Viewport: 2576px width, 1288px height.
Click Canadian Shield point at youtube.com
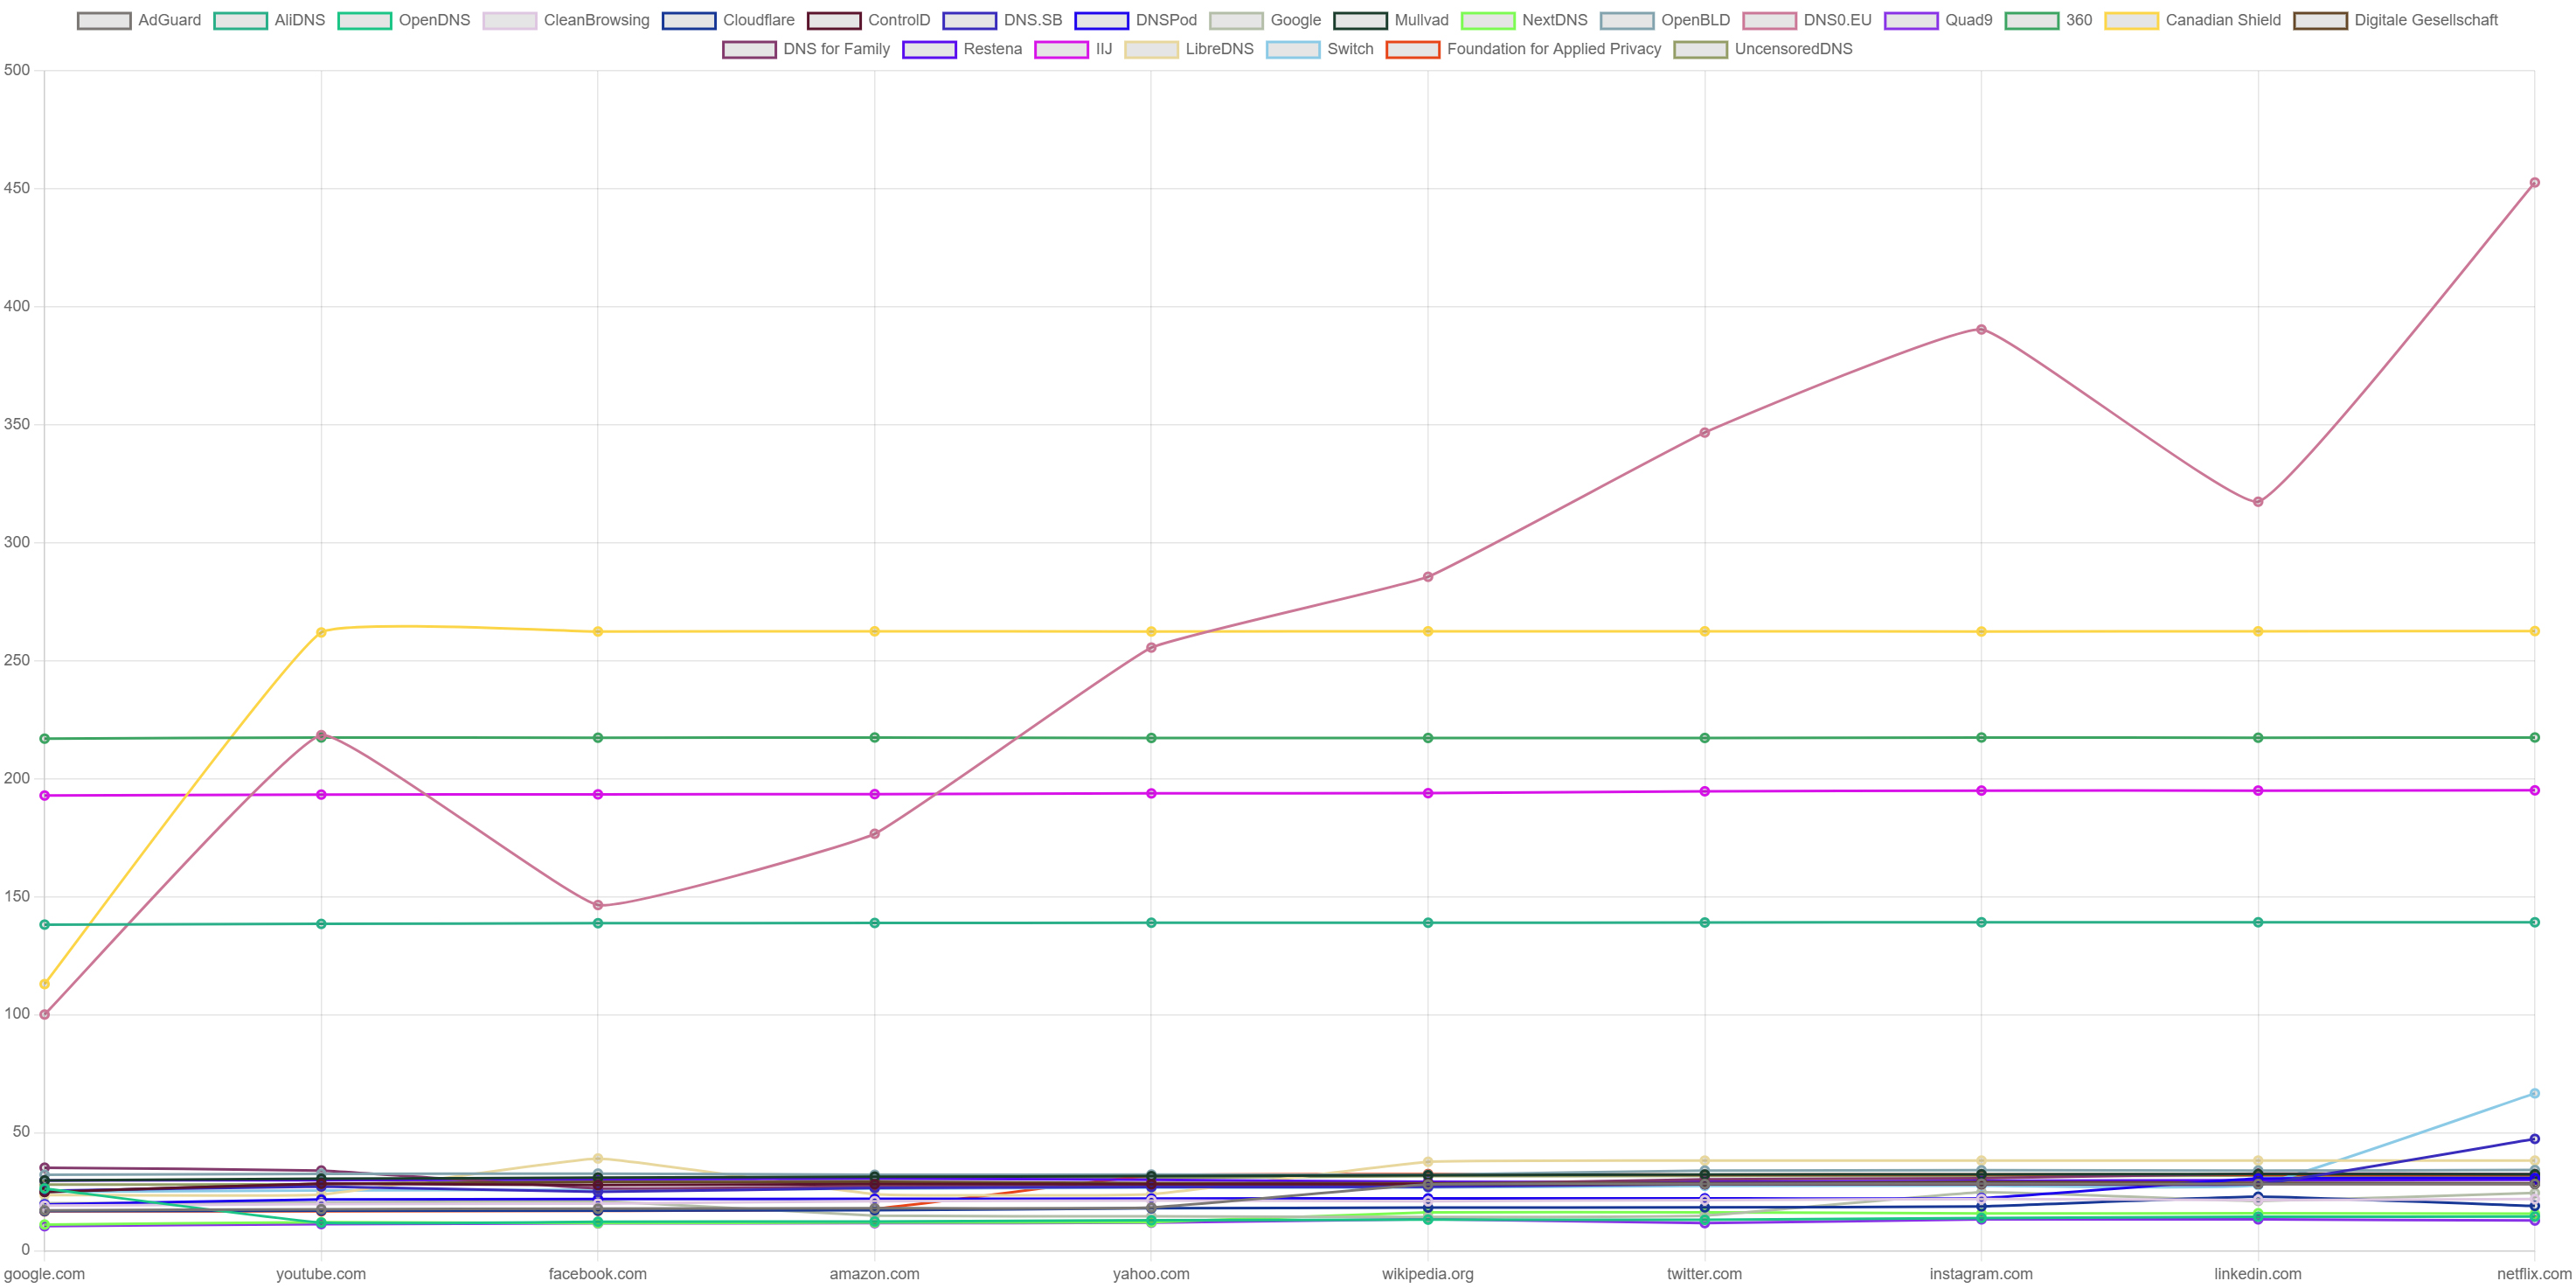pos(321,632)
